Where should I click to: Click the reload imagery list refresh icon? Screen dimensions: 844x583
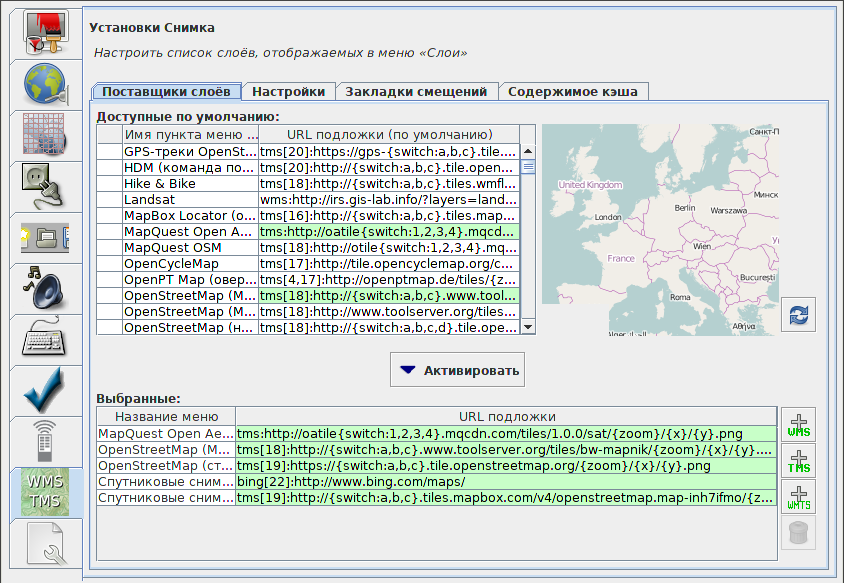798,314
